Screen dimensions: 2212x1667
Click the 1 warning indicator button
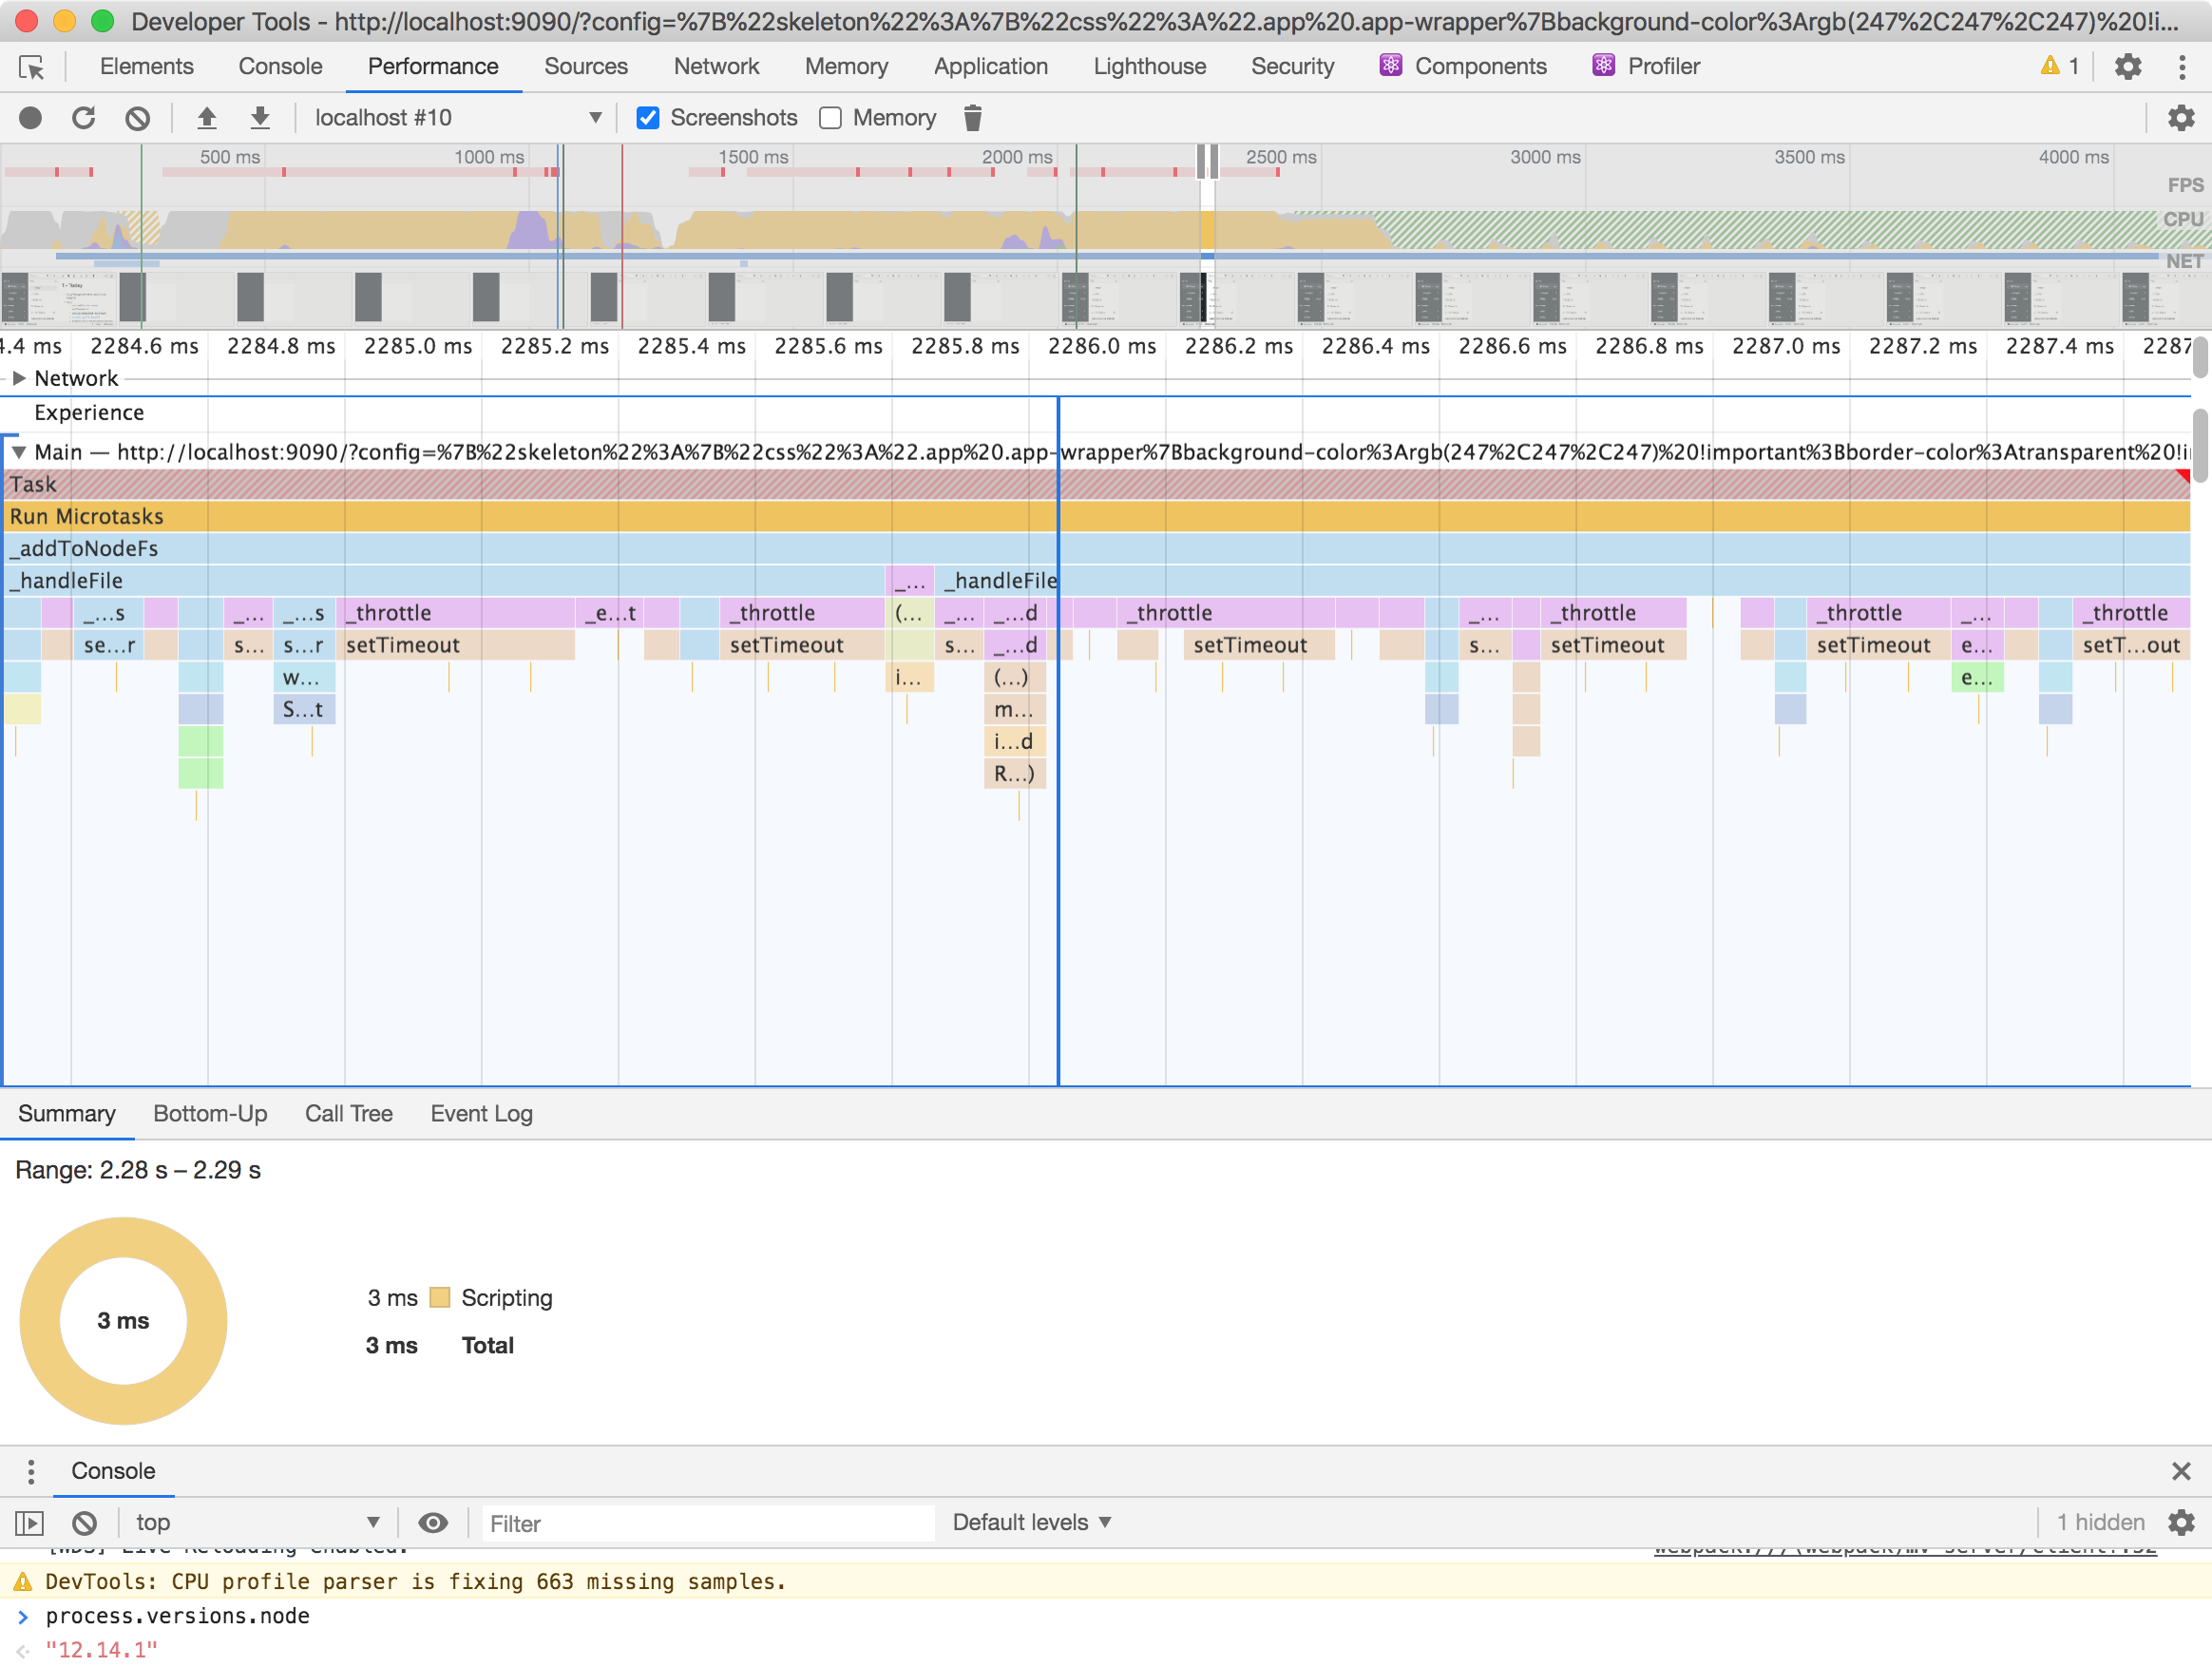(2059, 67)
